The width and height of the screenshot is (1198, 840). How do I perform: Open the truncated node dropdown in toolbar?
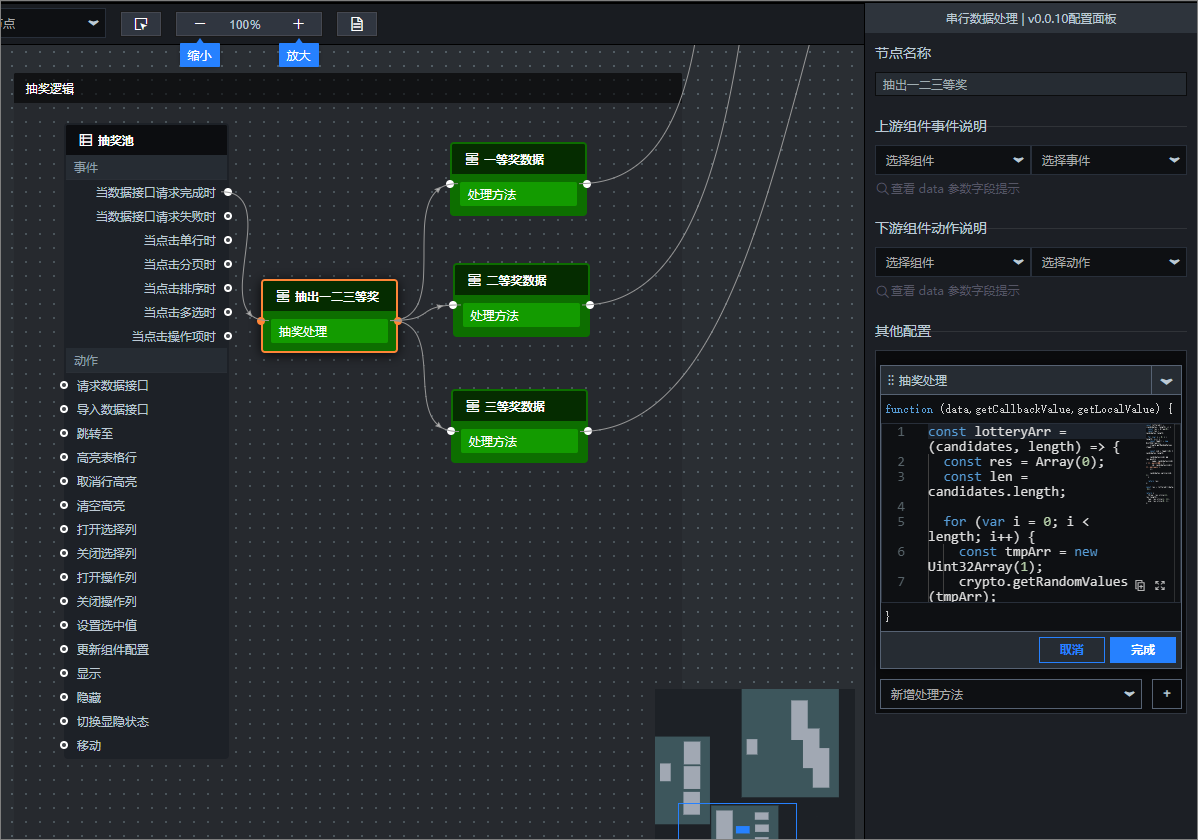52,23
